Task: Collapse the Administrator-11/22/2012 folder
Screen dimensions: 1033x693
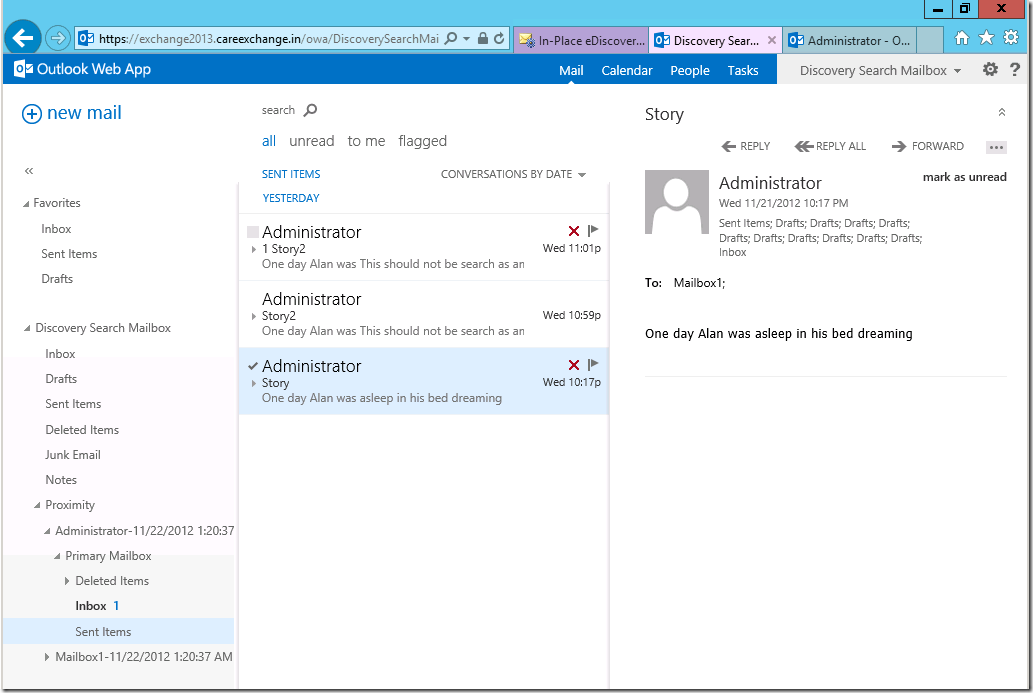Action: point(47,531)
